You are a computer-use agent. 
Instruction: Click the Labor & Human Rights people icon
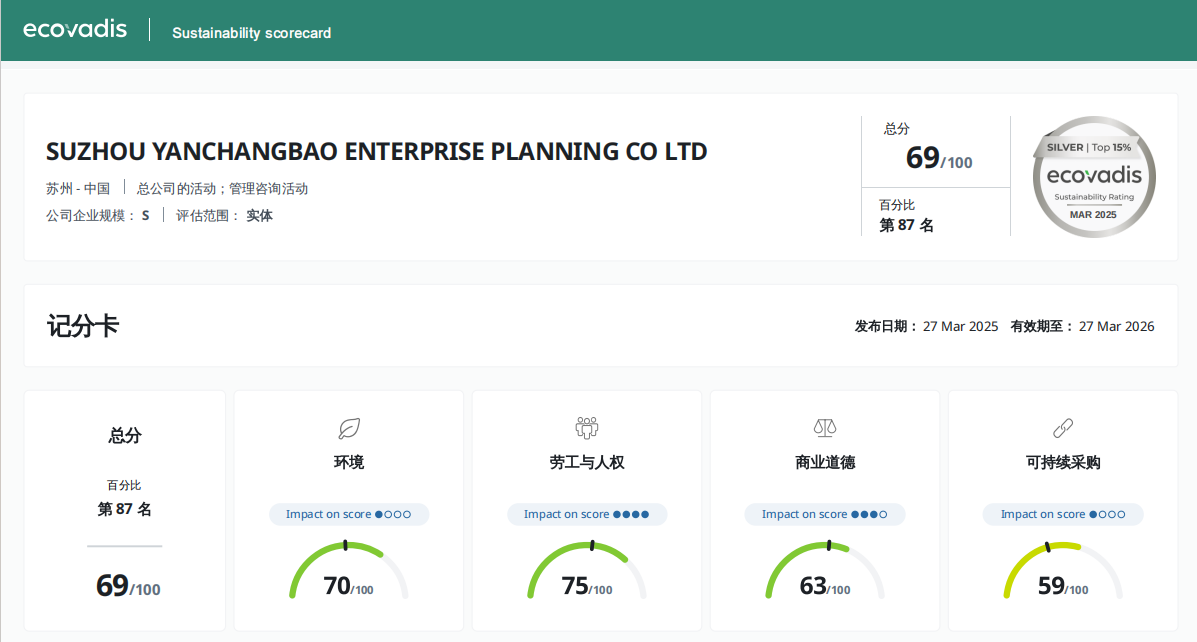tap(586, 427)
